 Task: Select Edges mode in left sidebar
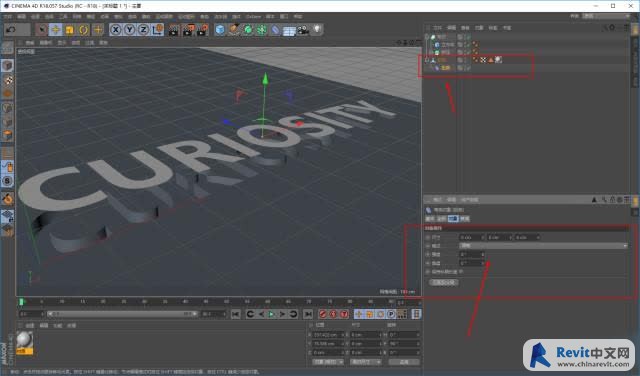pyautogui.click(x=7, y=122)
